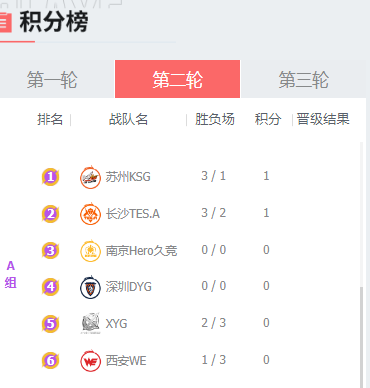Viewport: 370px width, 388px height.
Task: Open the 第三轮 tab
Action: coord(303,79)
